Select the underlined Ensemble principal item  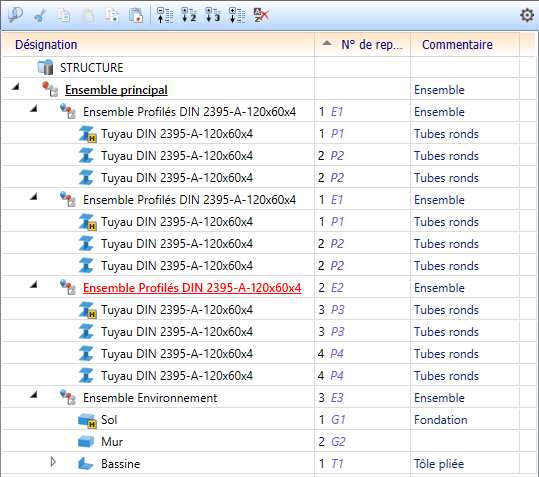point(116,90)
